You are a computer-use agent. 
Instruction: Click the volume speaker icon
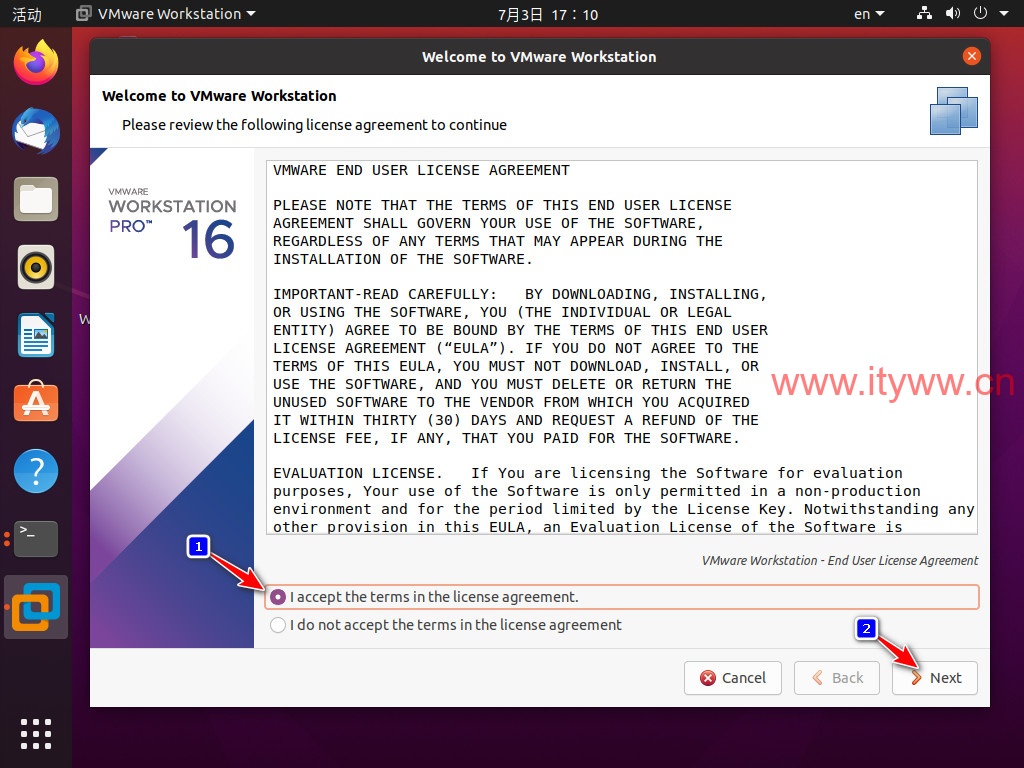[x=953, y=14]
